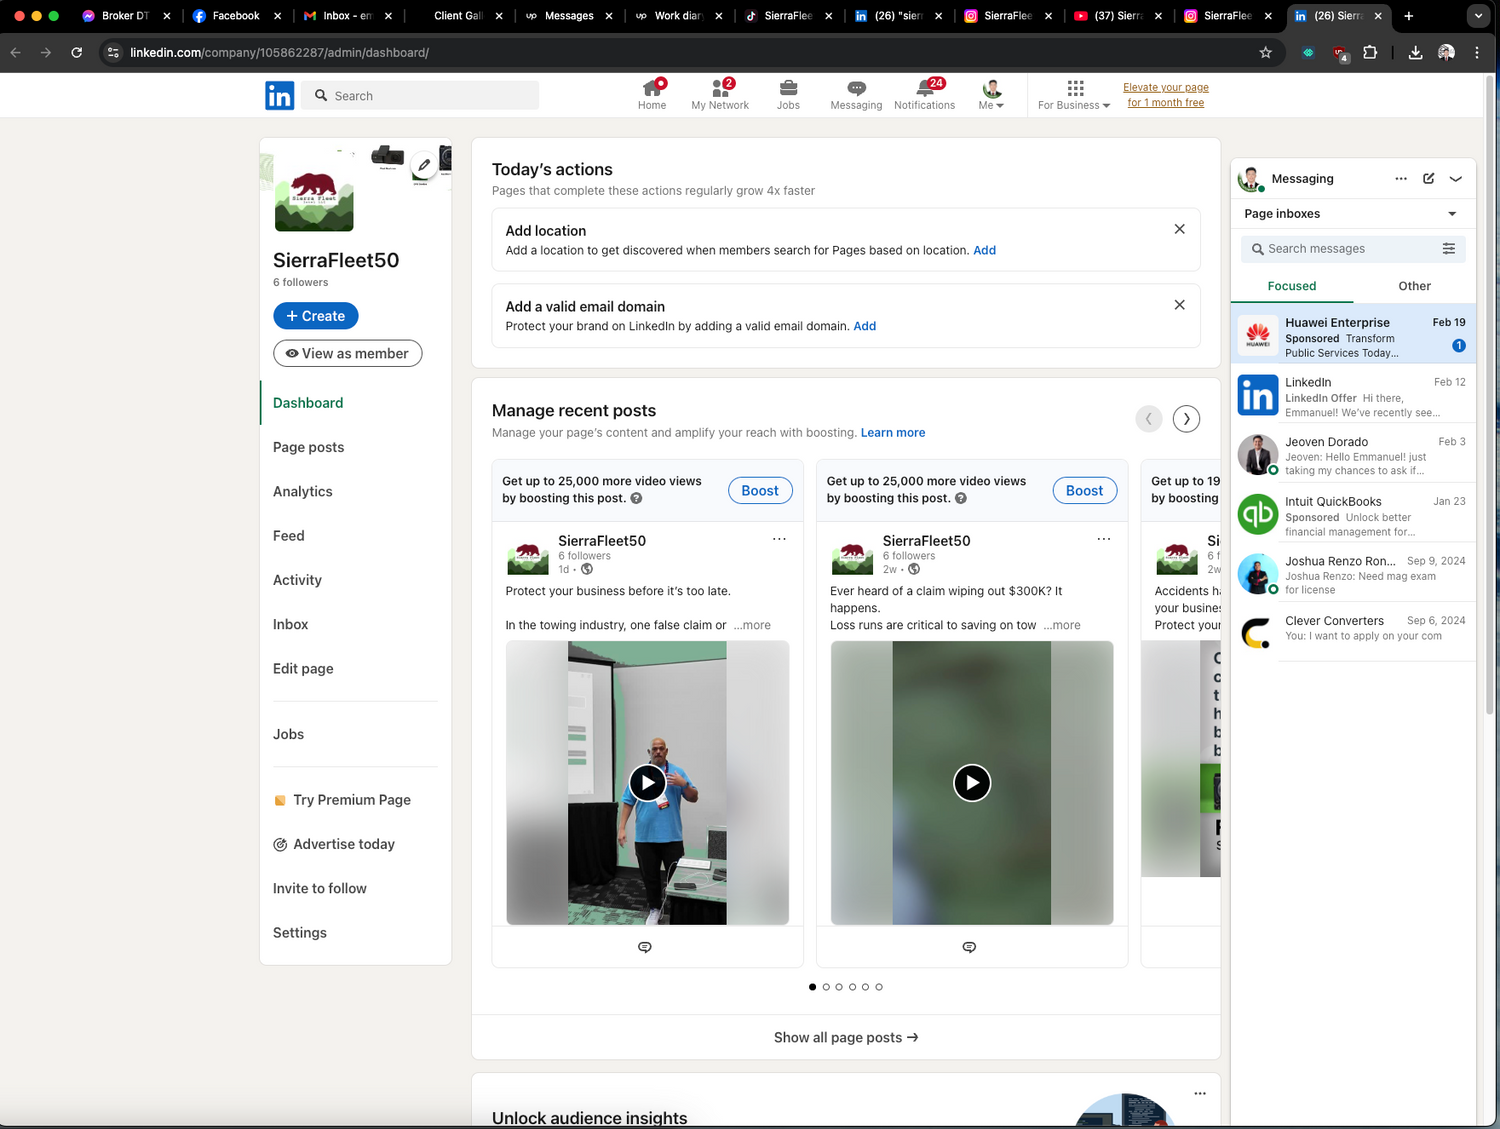This screenshot has width=1500, height=1129.
Task: Open messaging panel more options
Action: tap(1401, 179)
